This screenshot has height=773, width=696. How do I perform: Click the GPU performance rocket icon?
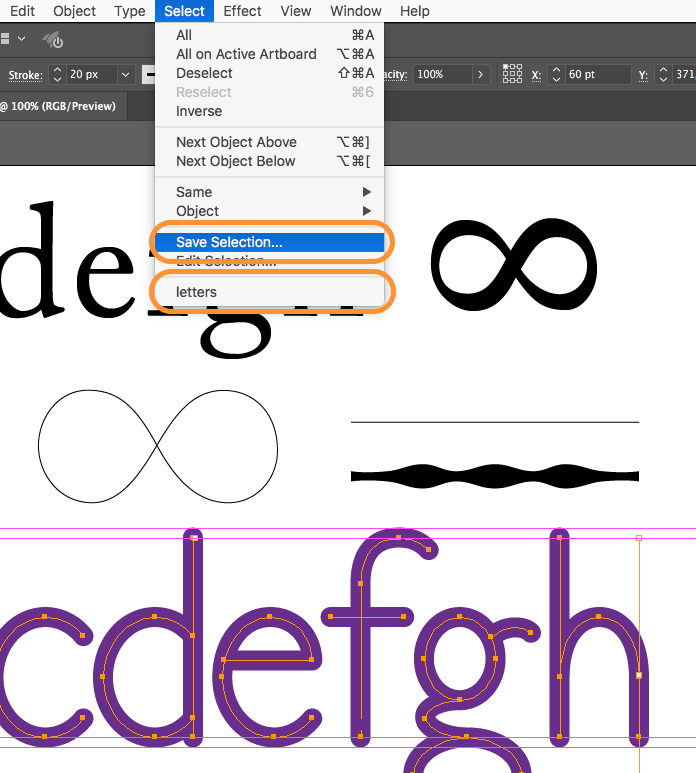point(52,40)
